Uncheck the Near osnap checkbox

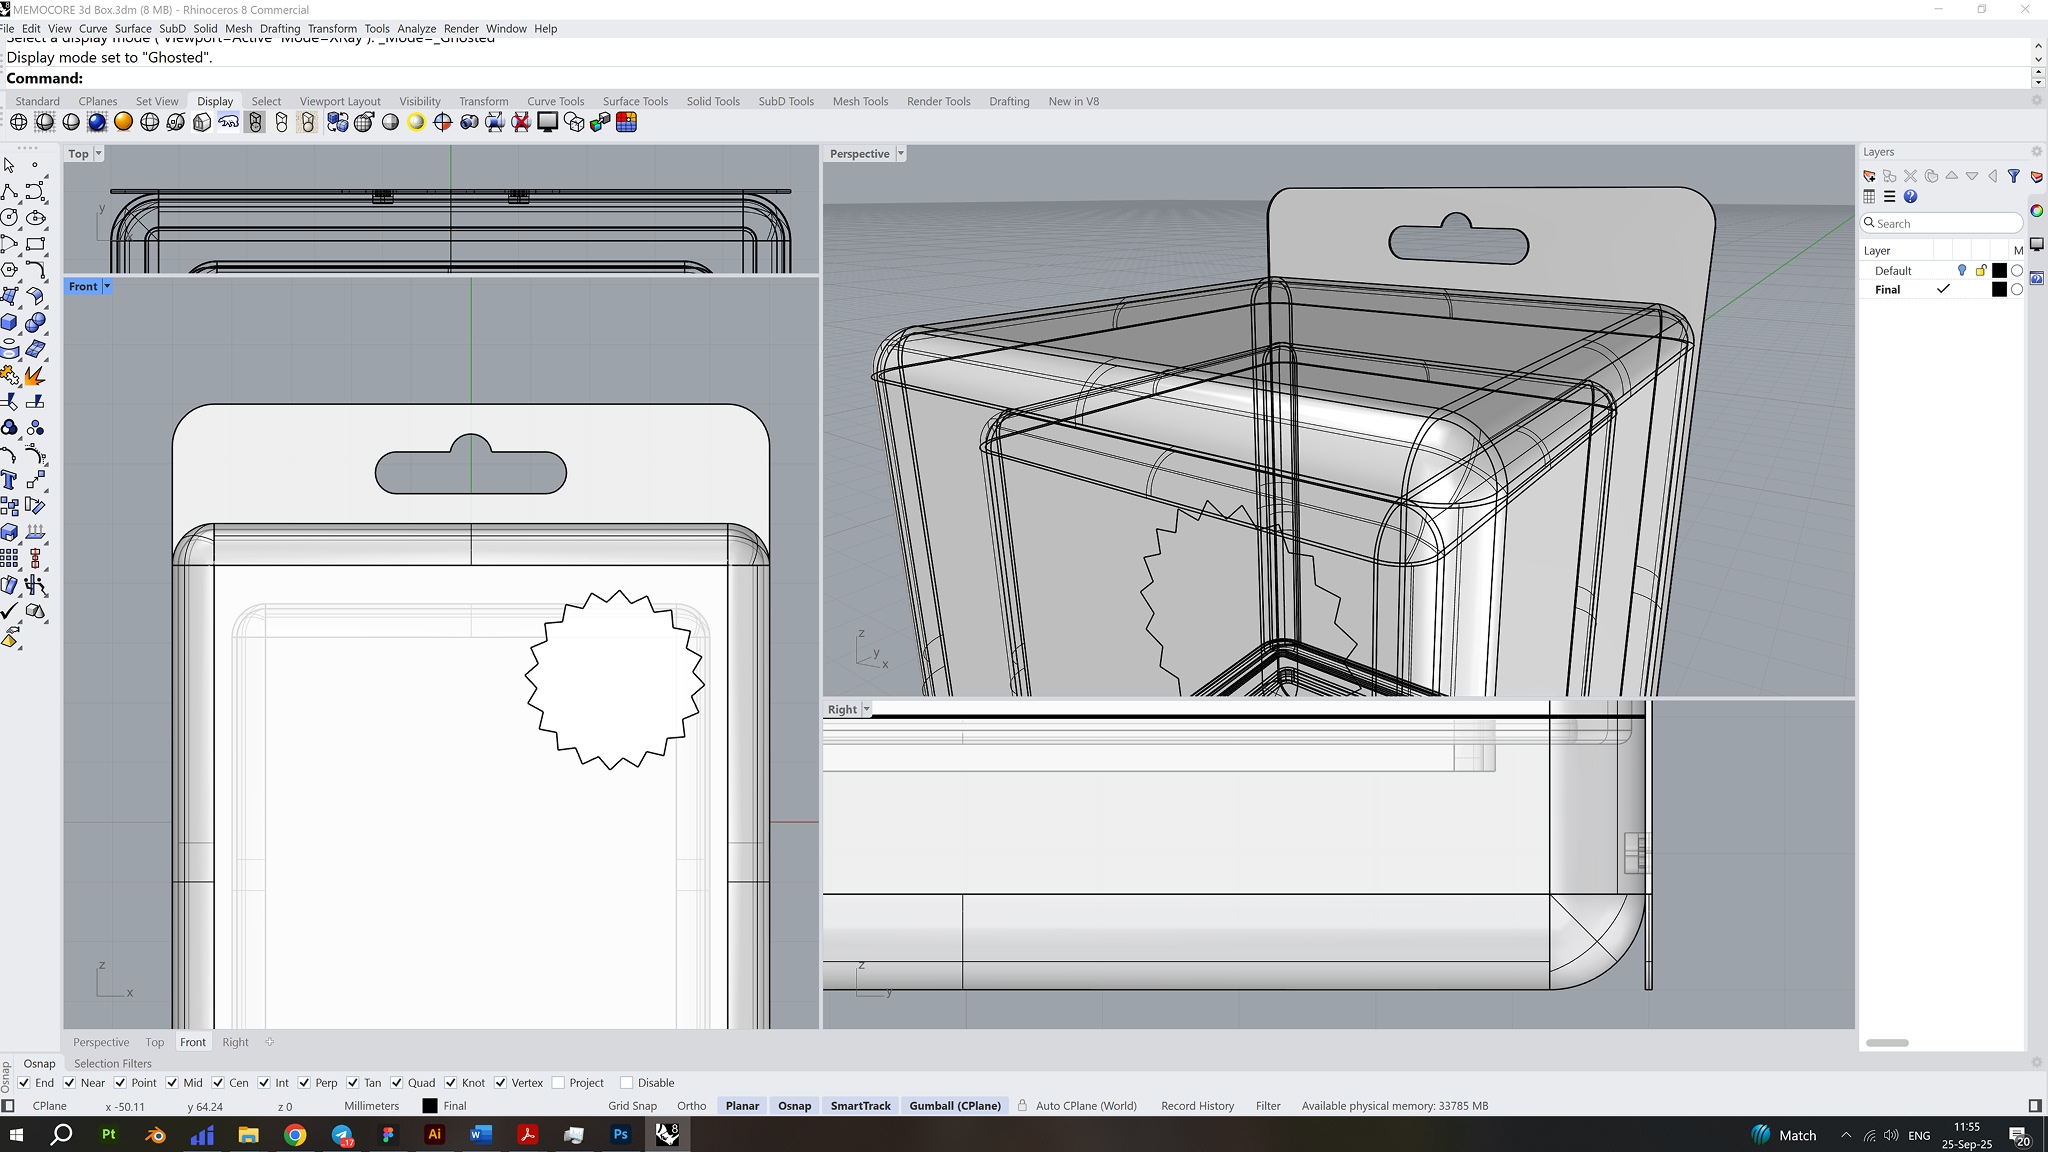click(69, 1083)
